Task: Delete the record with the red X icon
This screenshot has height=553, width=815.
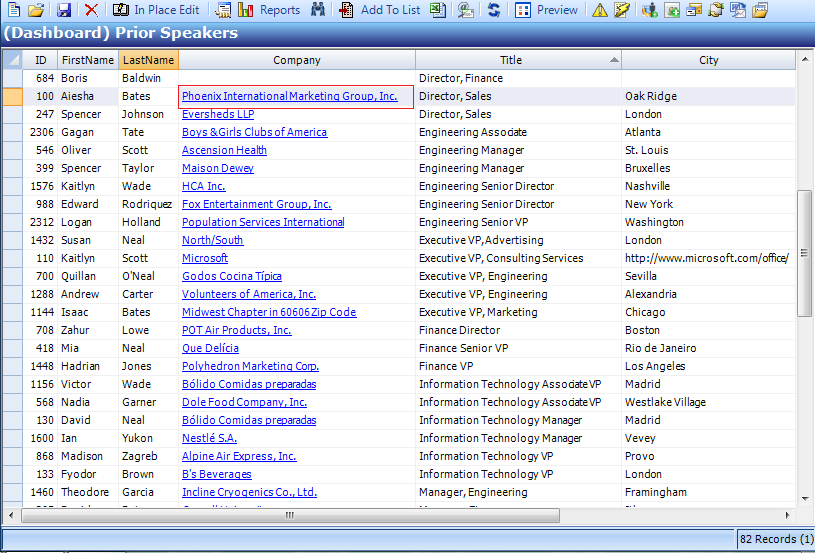Action: point(91,9)
